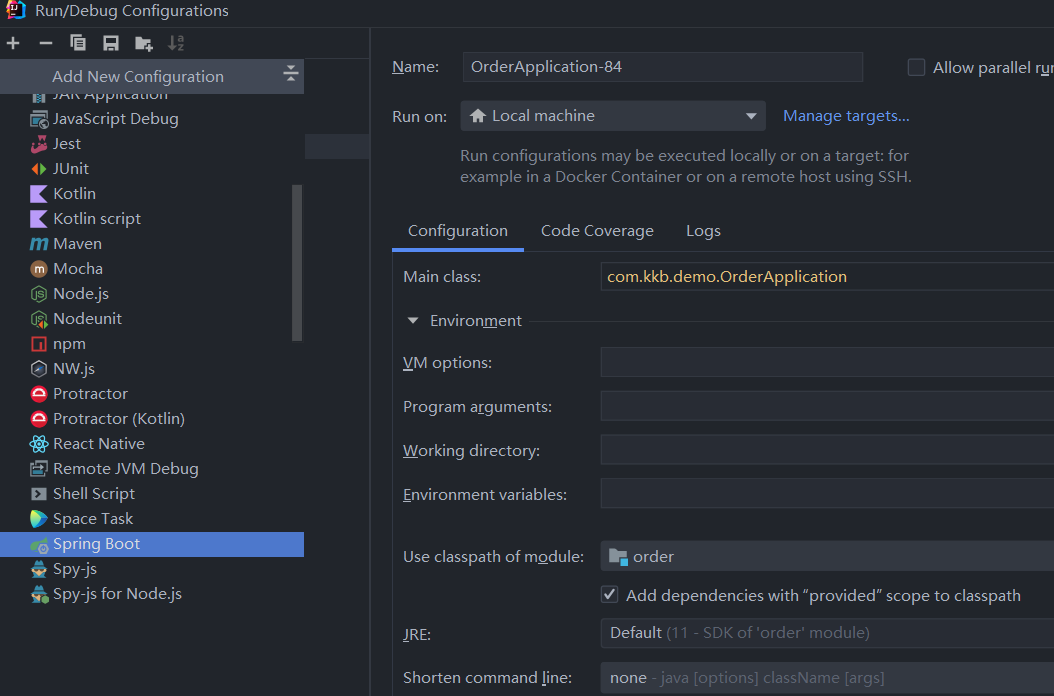1054x696 pixels.
Task: Select Nodeunit configuration type
Action: (x=152, y=319)
